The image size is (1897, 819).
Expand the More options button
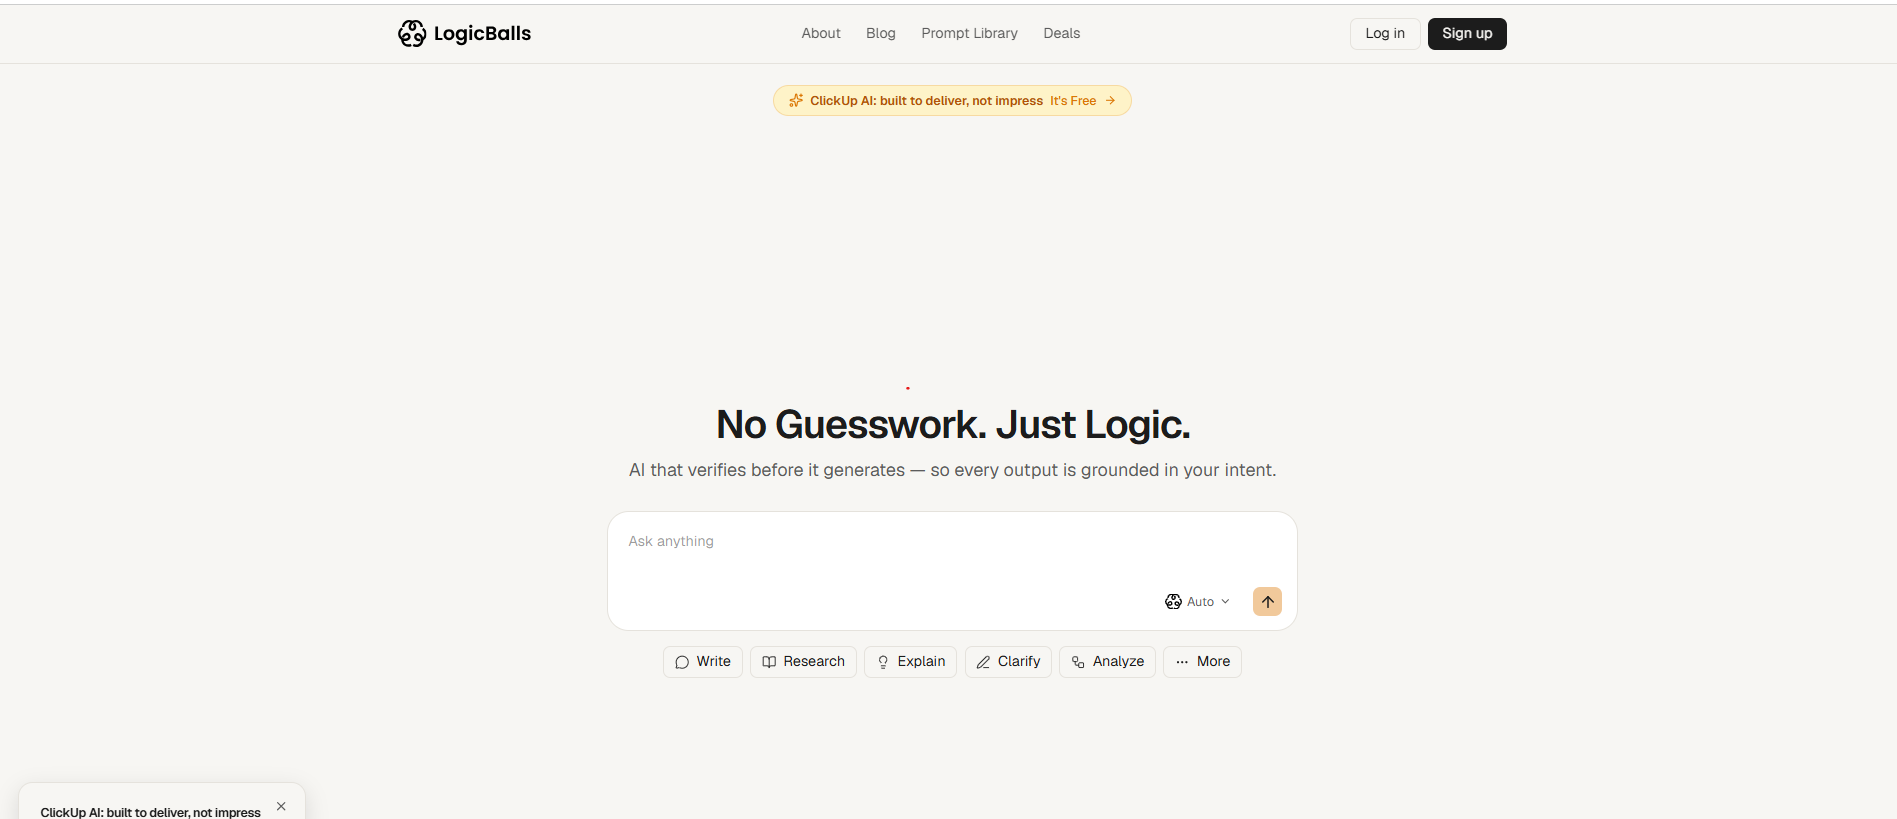(1202, 662)
